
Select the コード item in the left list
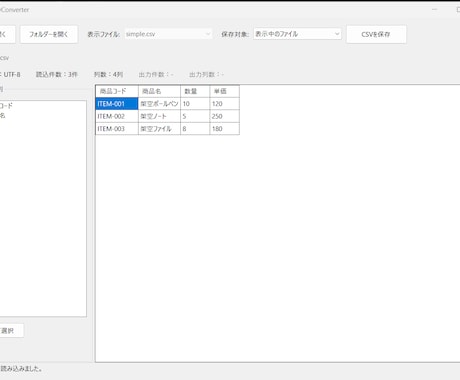[x=6, y=106]
